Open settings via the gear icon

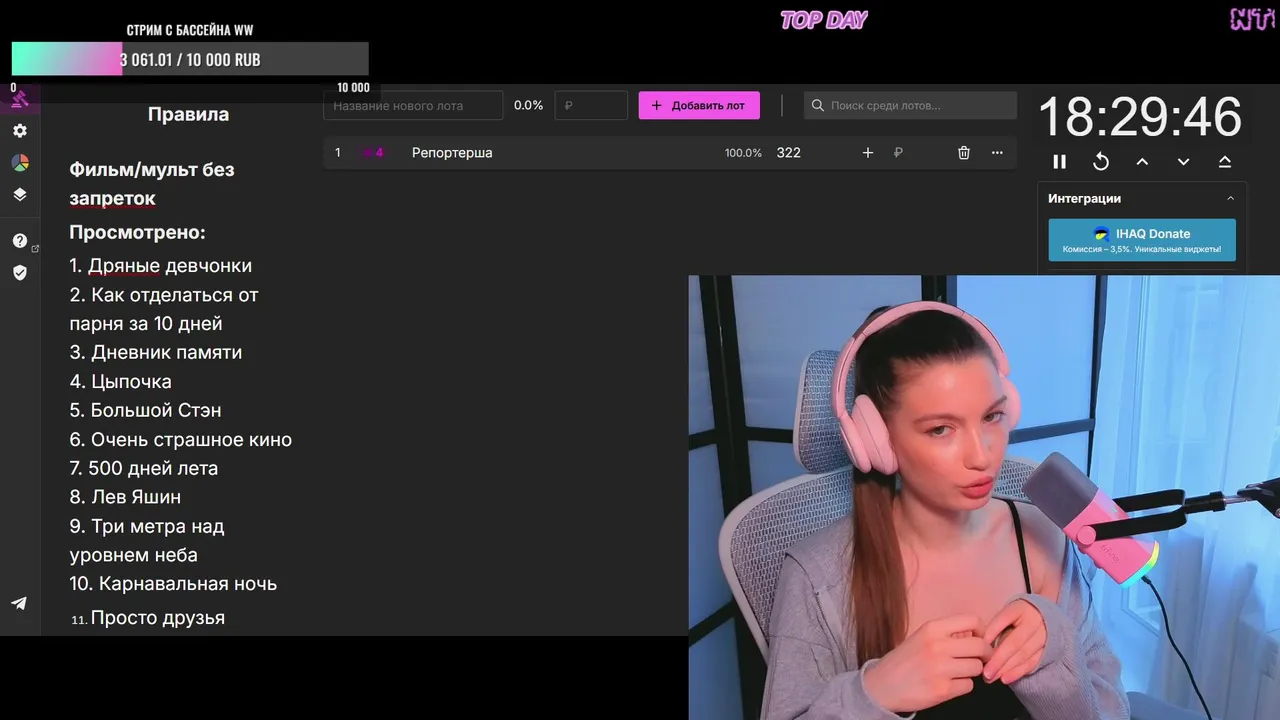coord(20,131)
